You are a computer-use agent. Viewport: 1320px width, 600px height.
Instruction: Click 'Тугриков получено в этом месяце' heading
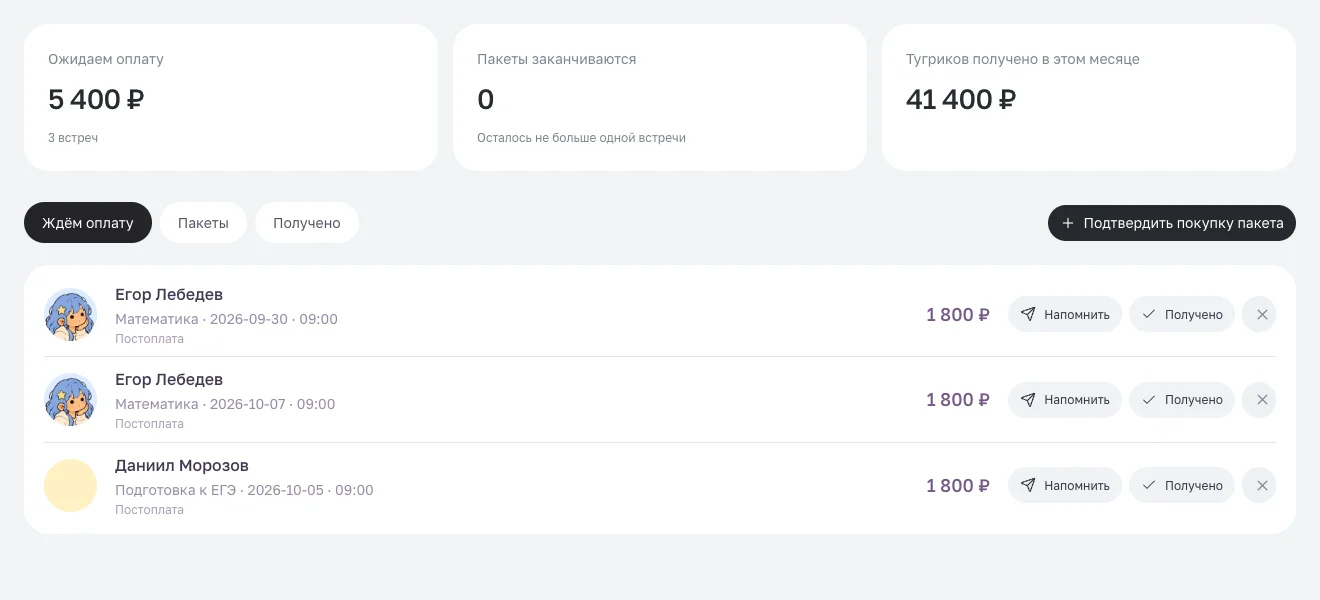click(1023, 59)
